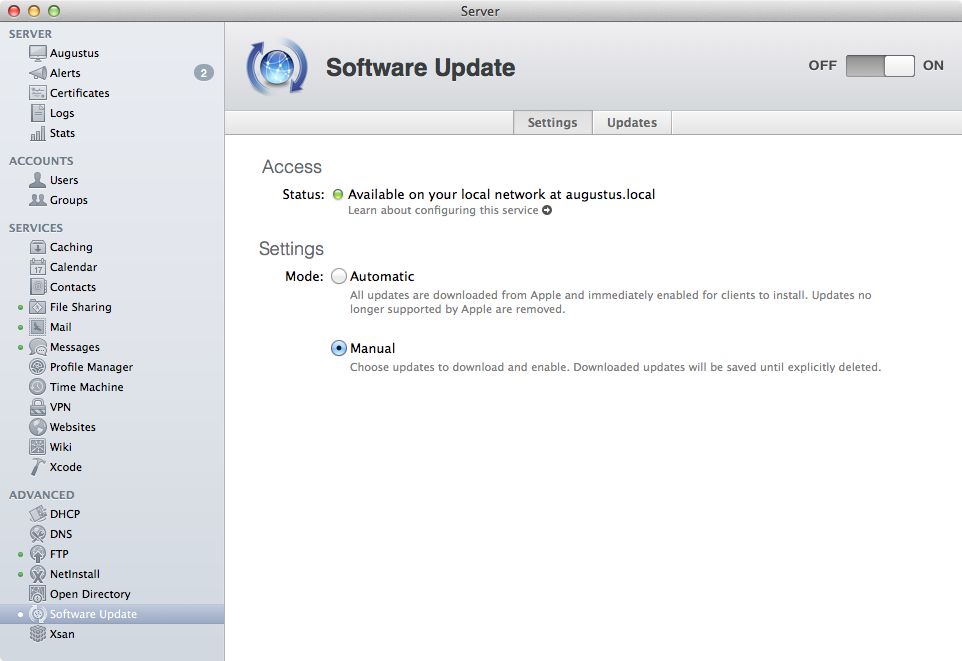Select the VPN padlock icon
The height and width of the screenshot is (661, 962).
click(37, 407)
